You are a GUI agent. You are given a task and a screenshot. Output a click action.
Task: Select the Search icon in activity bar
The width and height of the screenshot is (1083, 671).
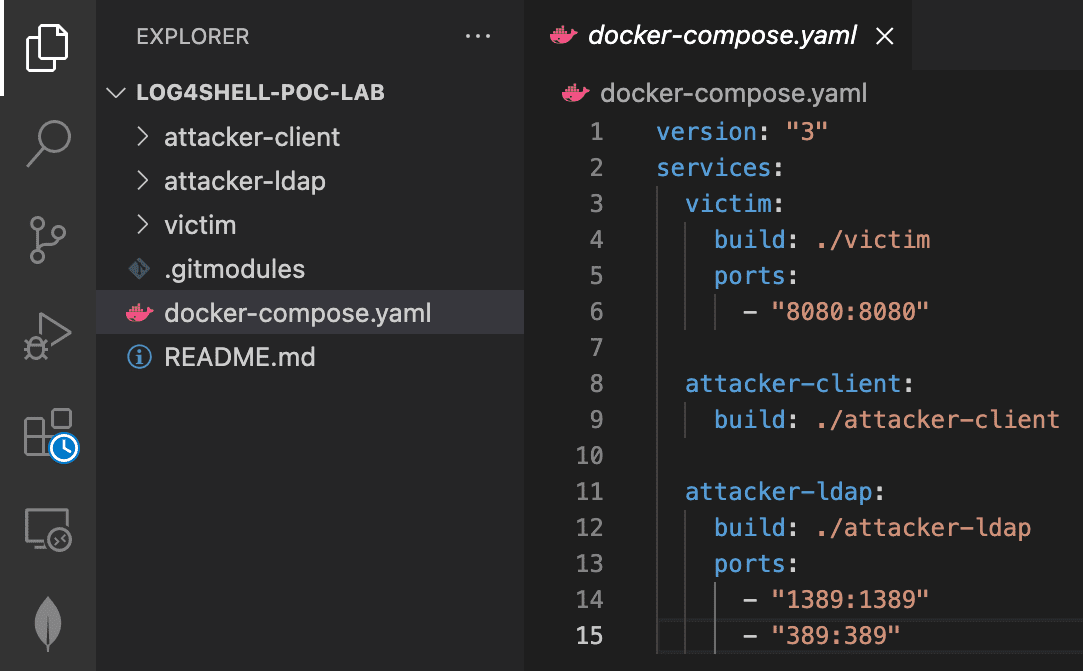[49, 143]
